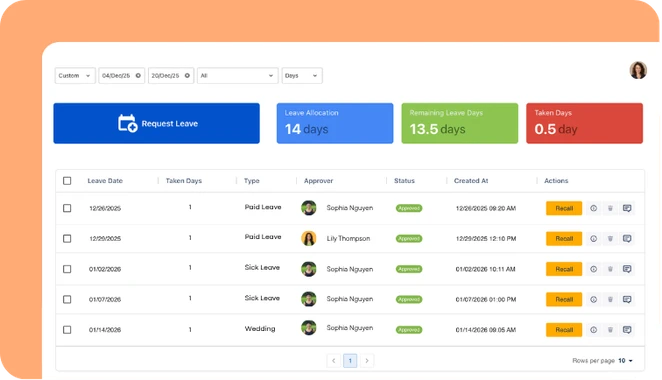Open info icon for the 12/26/2025 leave row

pos(593,208)
